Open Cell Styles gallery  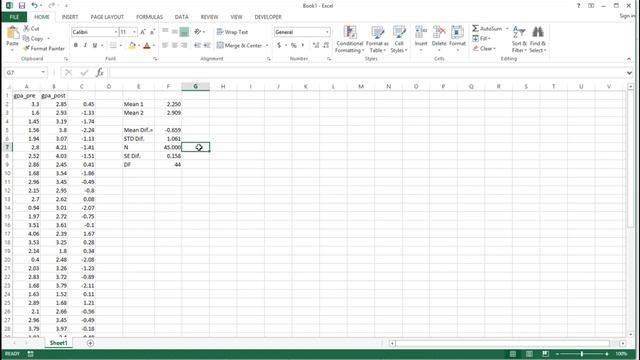point(399,39)
